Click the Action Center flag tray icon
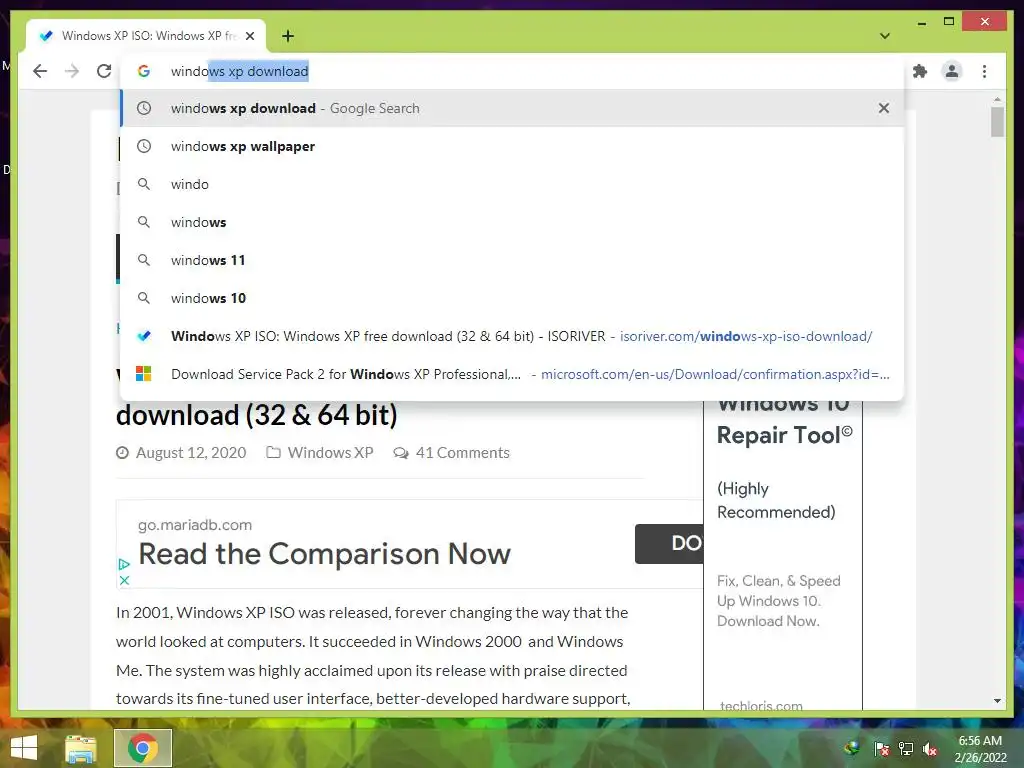Screen dimensions: 1024x768 coord(881,748)
